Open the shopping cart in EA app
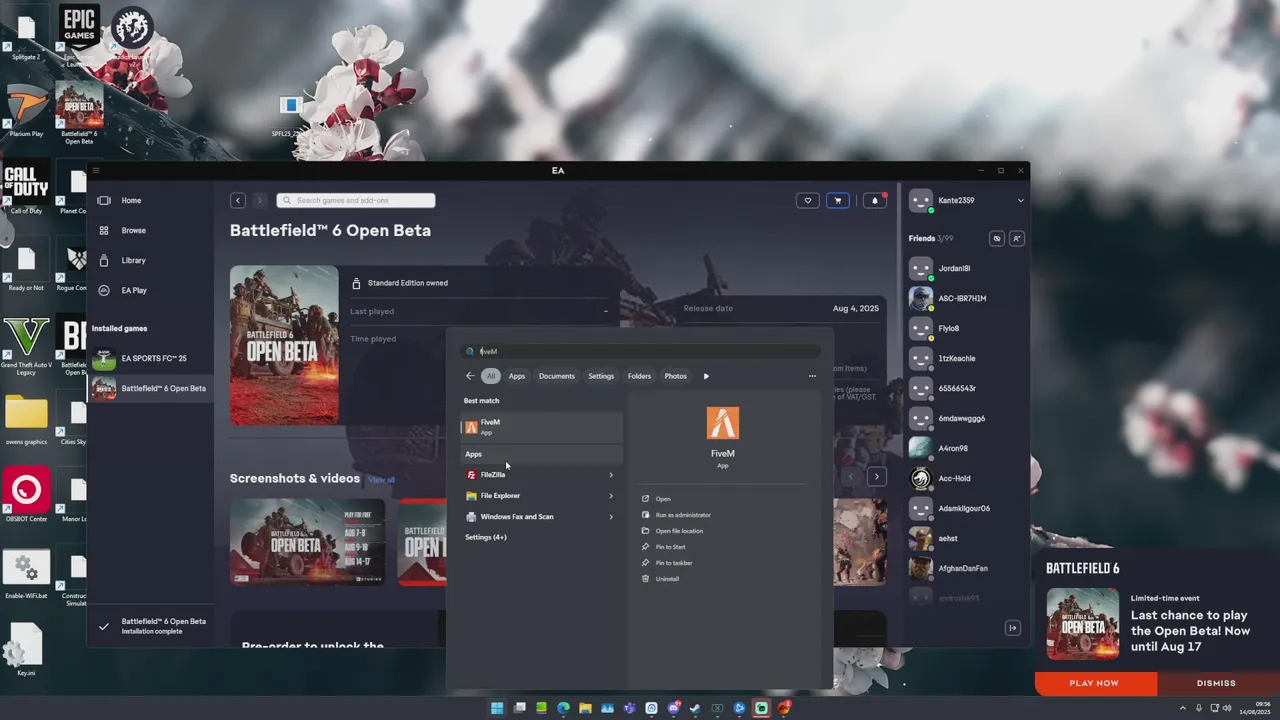 (837, 200)
